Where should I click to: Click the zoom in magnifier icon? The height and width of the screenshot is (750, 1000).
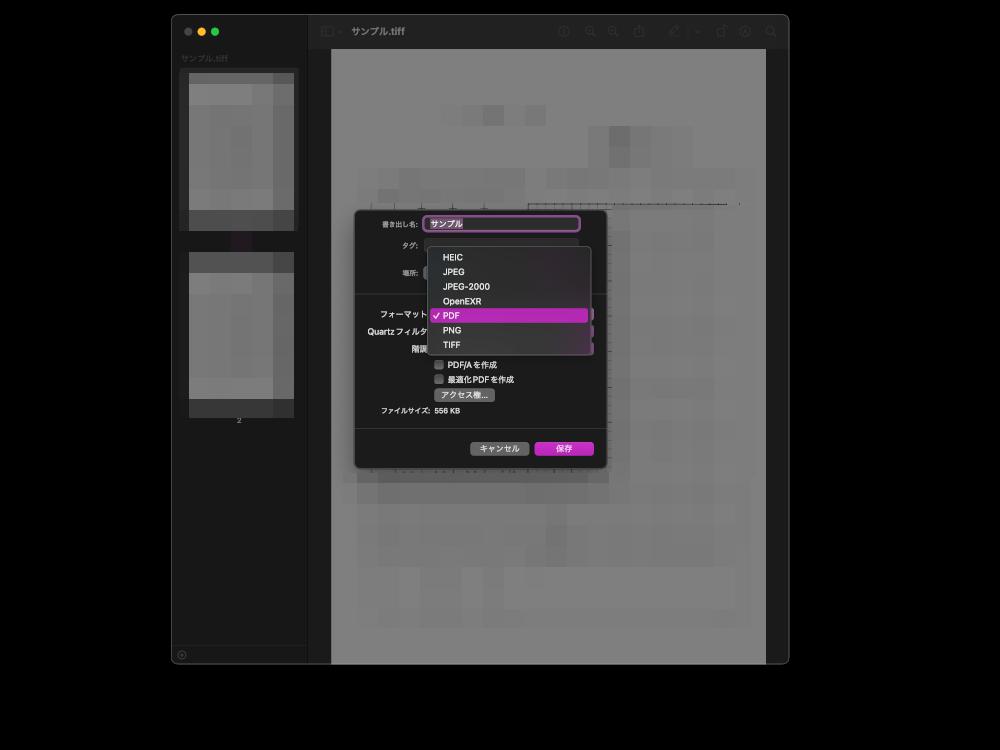(x=614, y=31)
